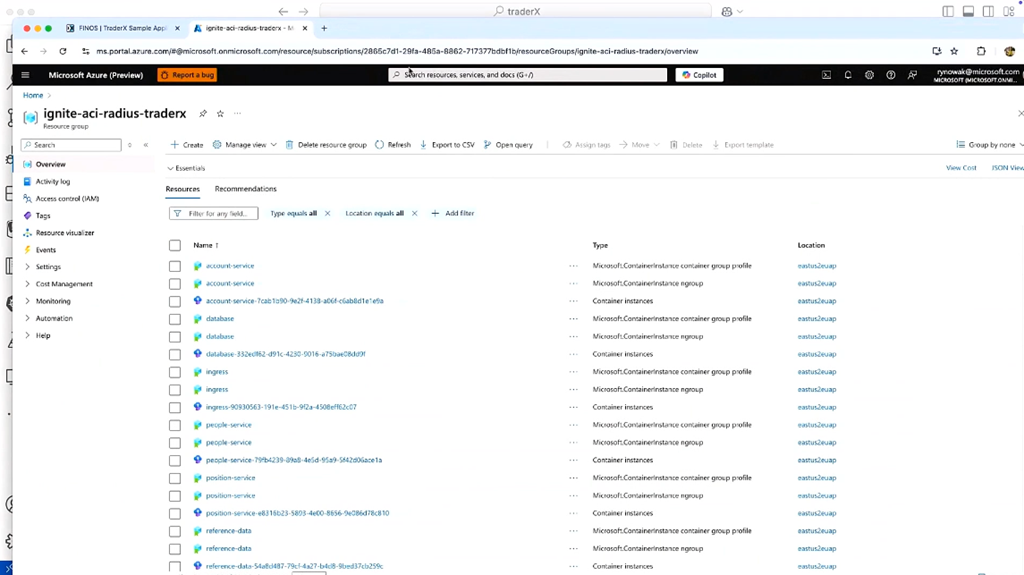1024x575 pixels.
Task: Focus the Filter for any field box
Action: click(x=214, y=214)
